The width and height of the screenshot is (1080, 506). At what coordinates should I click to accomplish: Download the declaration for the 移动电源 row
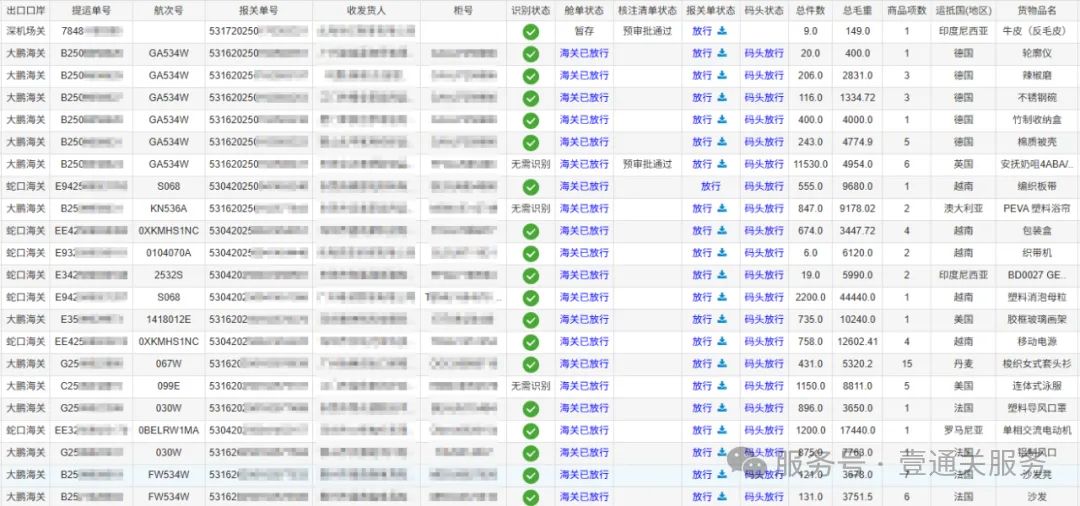coord(722,341)
